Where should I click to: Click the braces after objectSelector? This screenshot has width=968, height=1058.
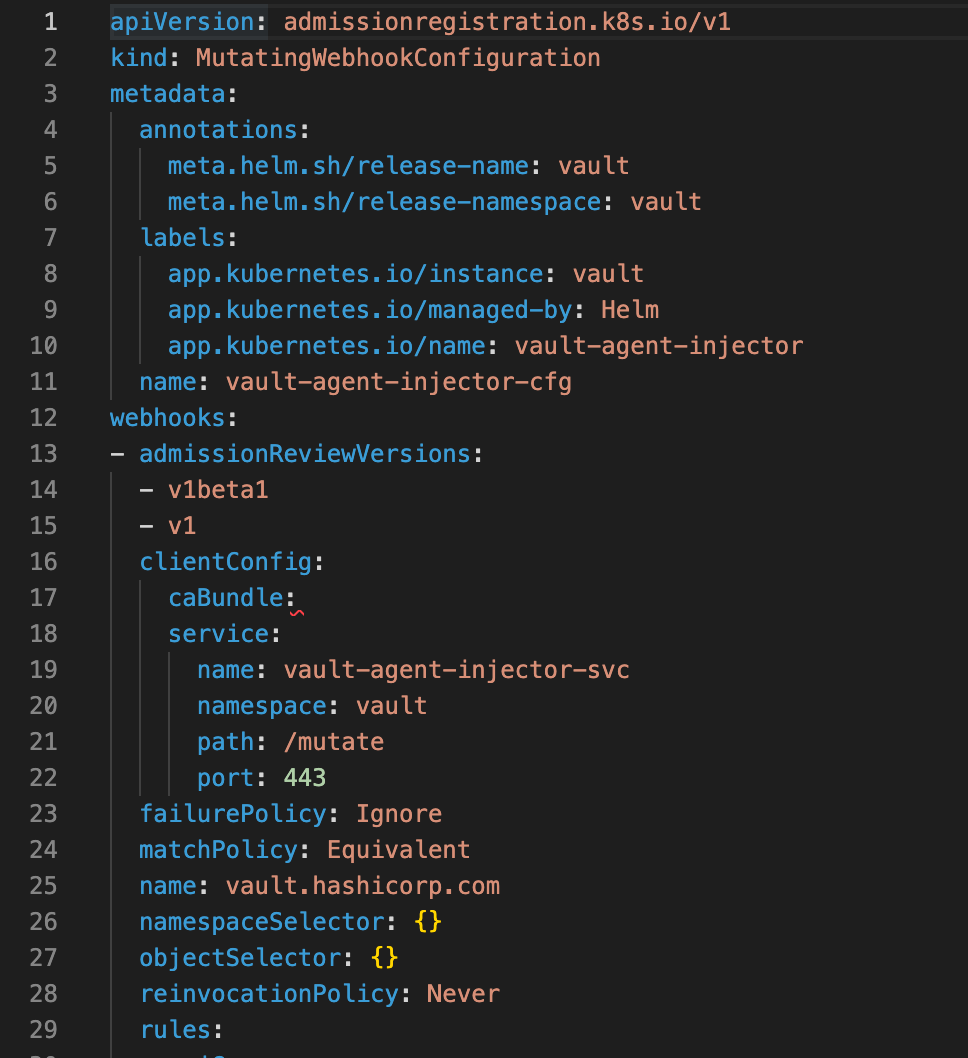click(385, 957)
